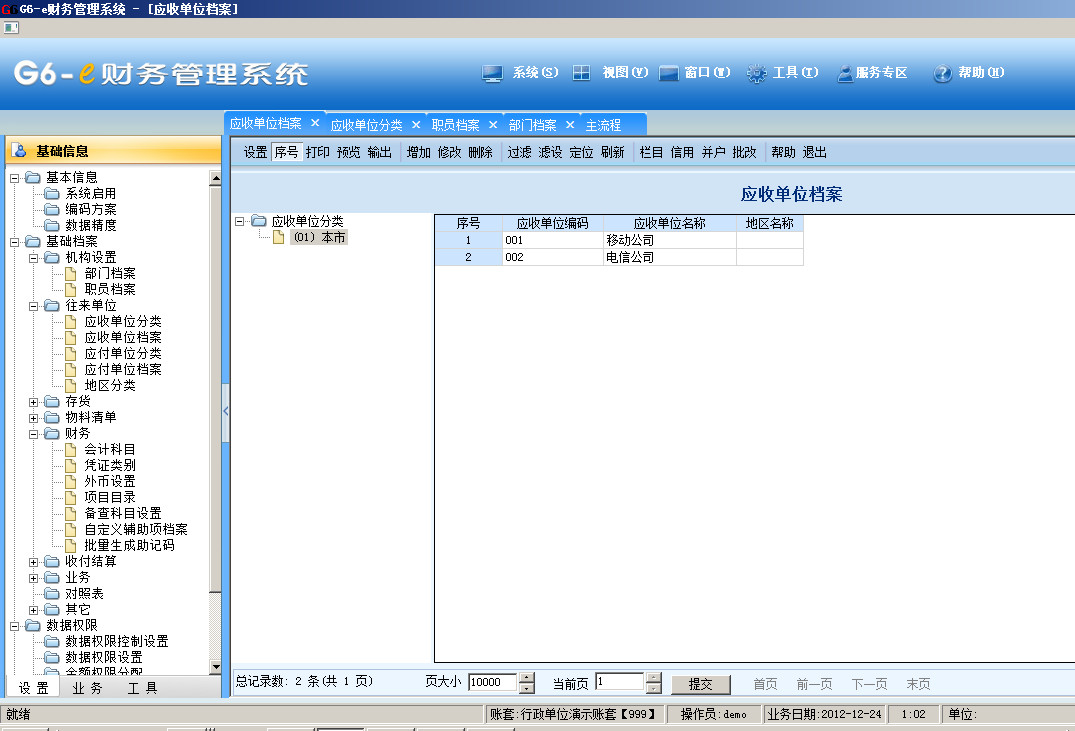Click the 视图(V) grid icon
The height and width of the screenshot is (731, 1075).
point(581,73)
